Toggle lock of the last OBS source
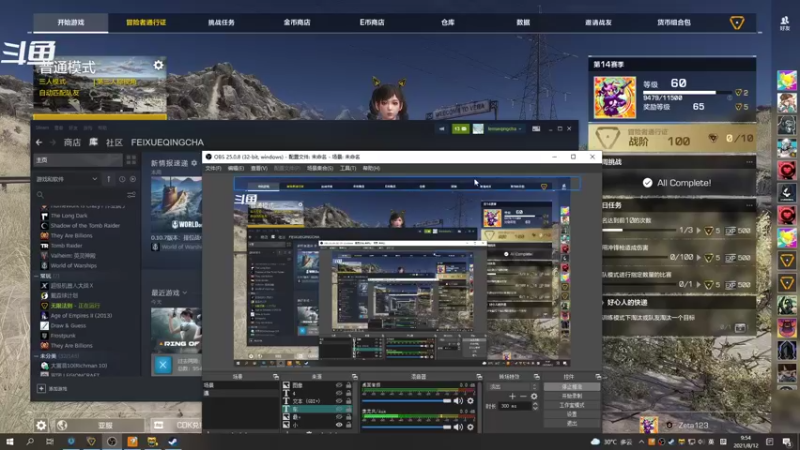The width and height of the screenshot is (800, 450). 348,424
